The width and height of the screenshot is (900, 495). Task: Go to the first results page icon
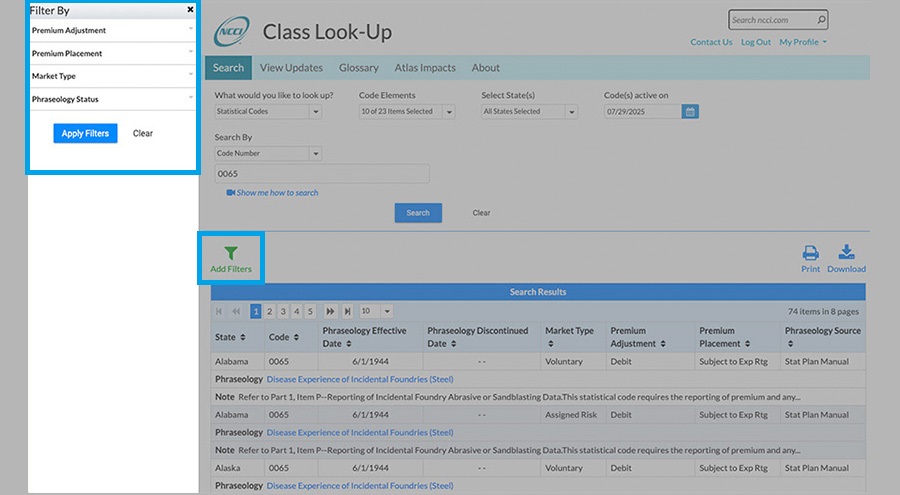point(219,311)
